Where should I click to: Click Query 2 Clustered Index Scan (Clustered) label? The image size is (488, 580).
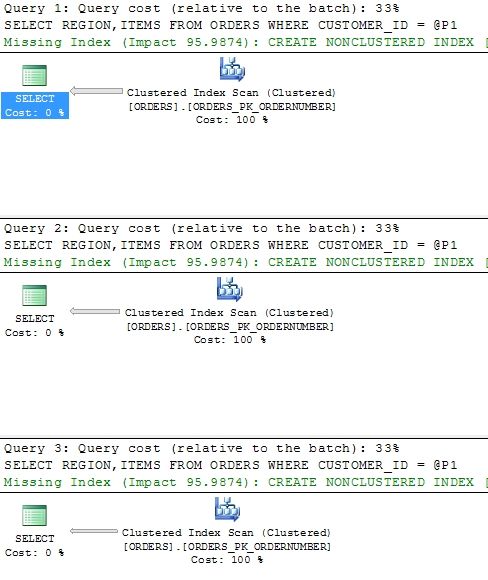click(x=229, y=313)
